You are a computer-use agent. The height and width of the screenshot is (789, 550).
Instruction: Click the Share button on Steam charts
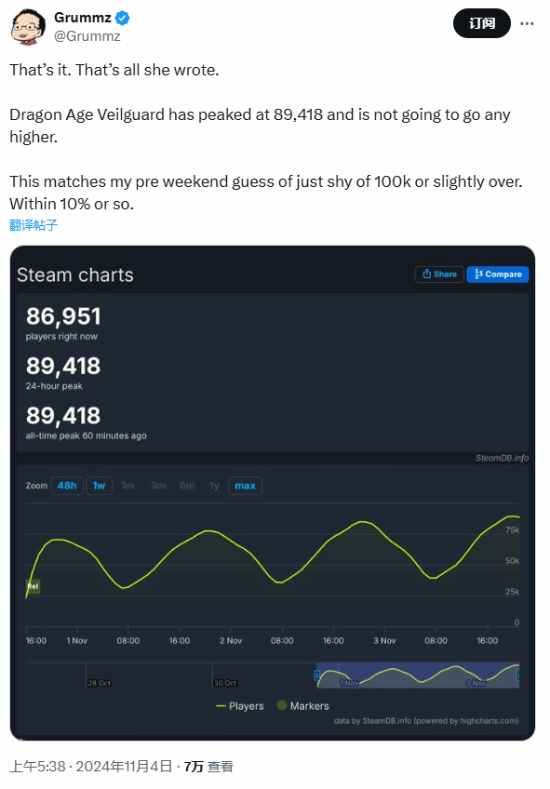[439, 274]
